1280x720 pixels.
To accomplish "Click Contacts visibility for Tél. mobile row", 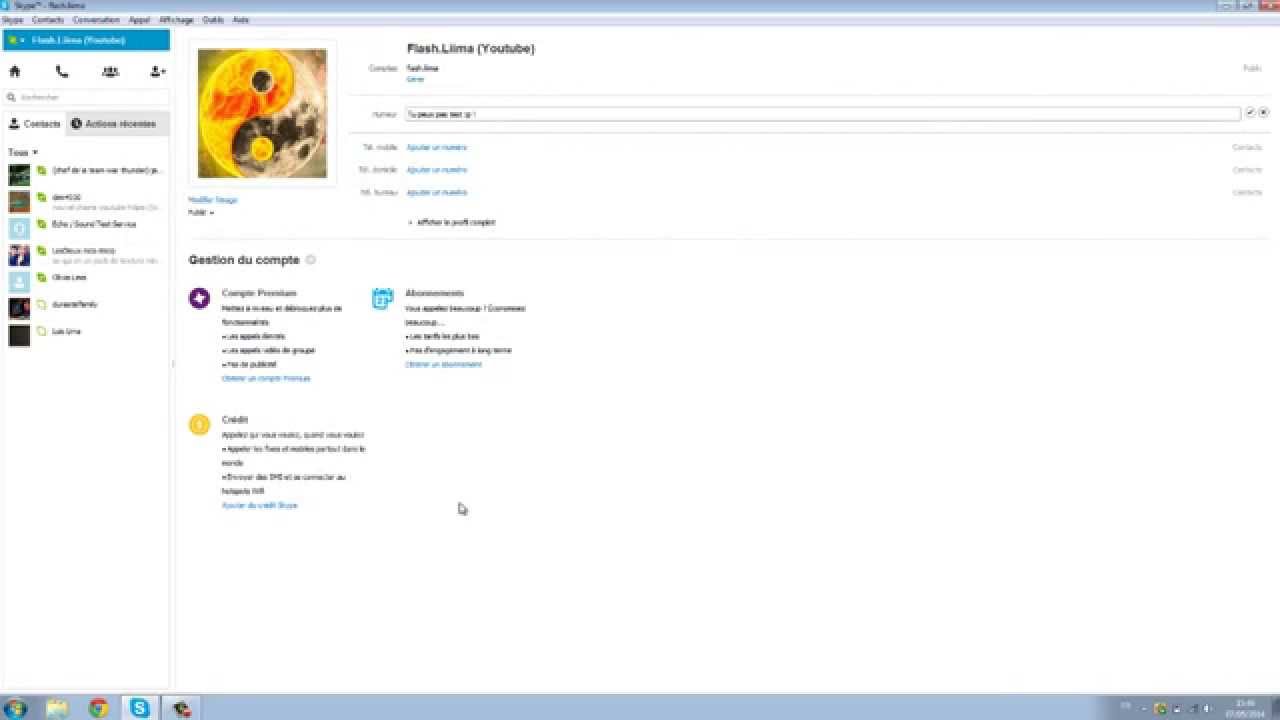I will coord(1247,147).
